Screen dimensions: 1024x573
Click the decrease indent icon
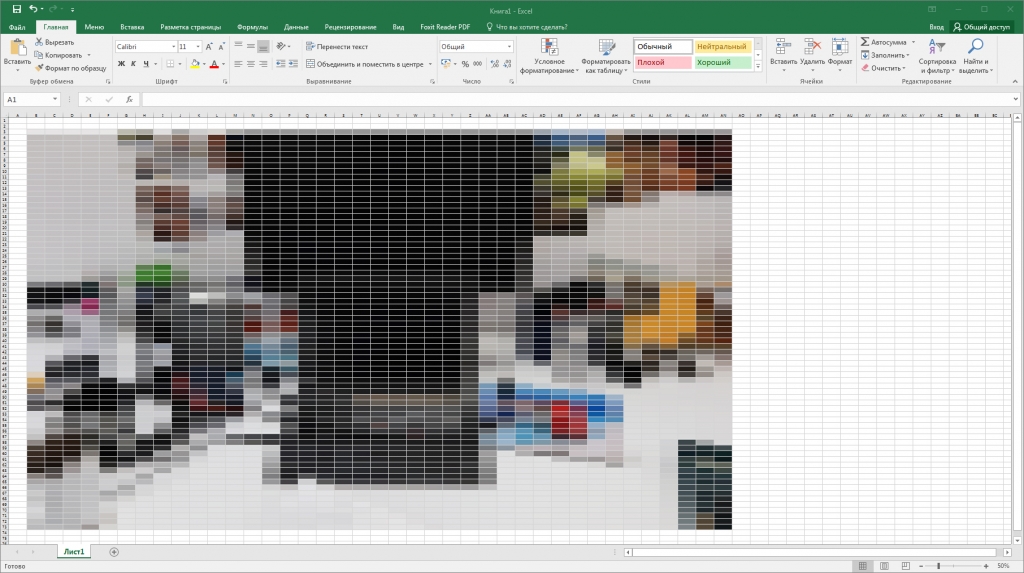tap(280, 64)
